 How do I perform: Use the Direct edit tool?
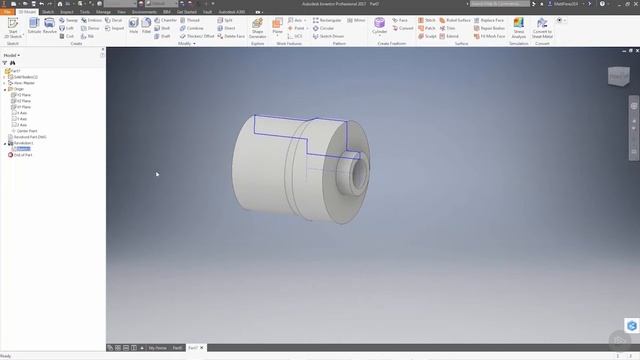(x=226, y=28)
